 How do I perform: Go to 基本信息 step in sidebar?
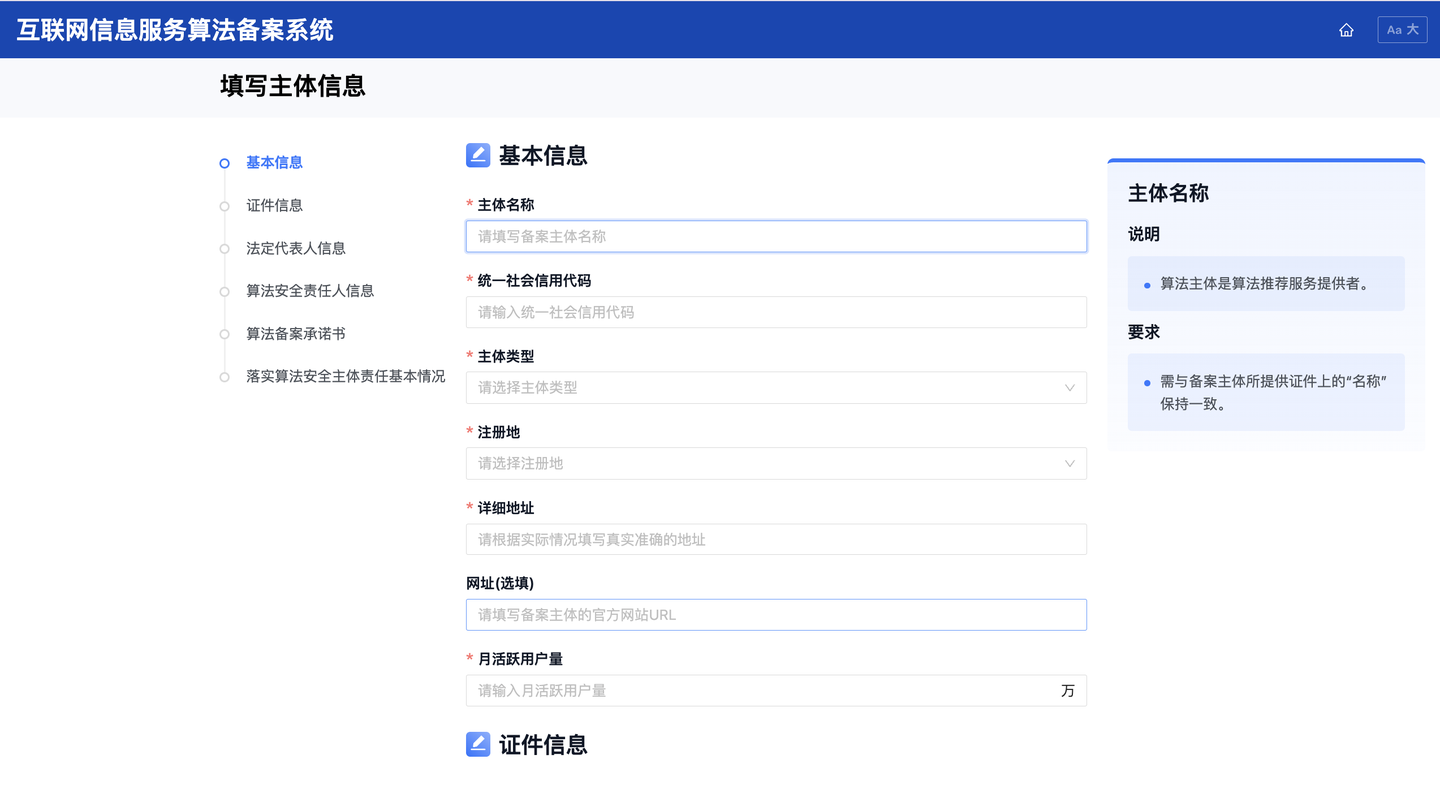[274, 162]
